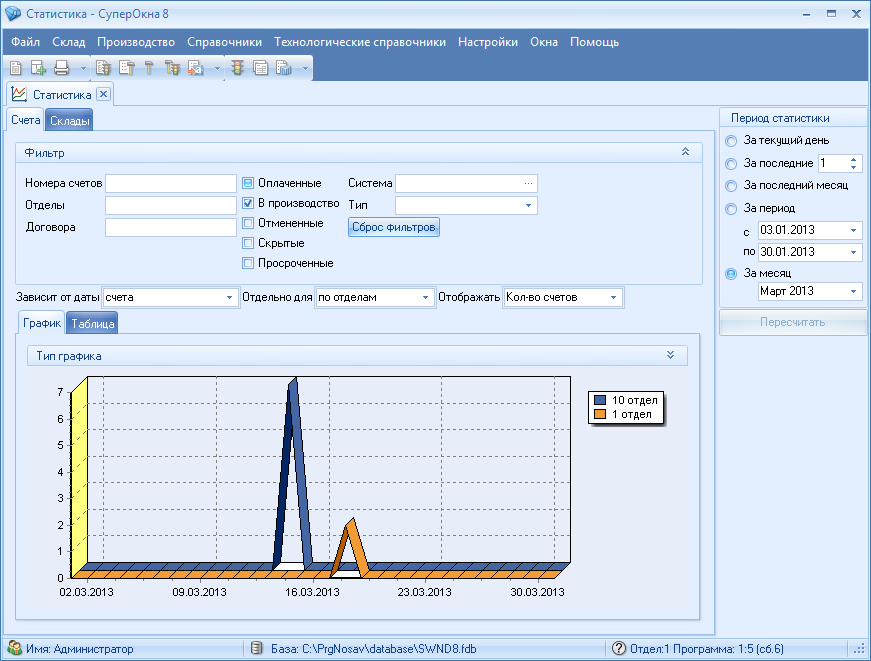Open the Файл menu
871x661 pixels.
point(26,42)
